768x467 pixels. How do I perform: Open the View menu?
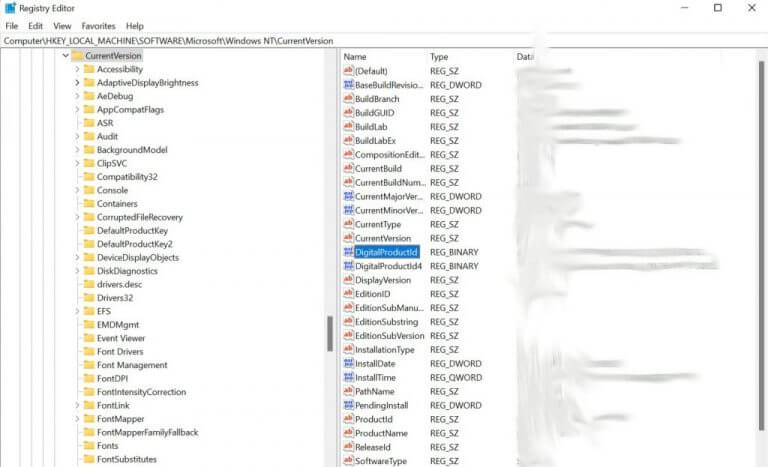click(62, 26)
